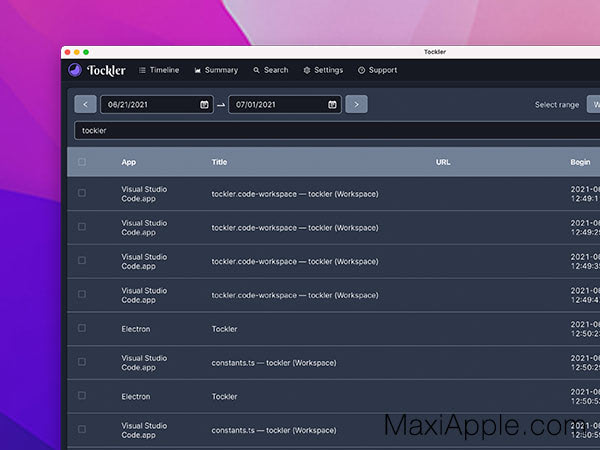Viewport: 600px width, 450px height.
Task: Check the first constants.ts row checkbox
Action: [x=82, y=362]
